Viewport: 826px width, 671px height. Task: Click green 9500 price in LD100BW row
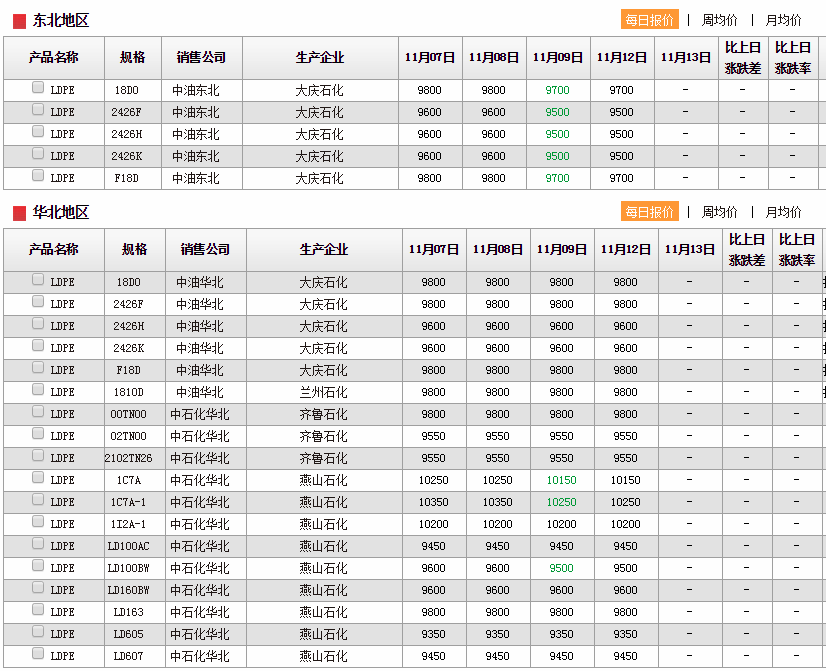[562, 568]
